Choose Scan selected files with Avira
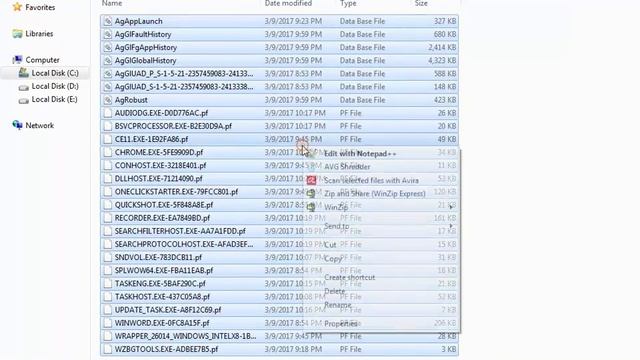 click(x=371, y=180)
